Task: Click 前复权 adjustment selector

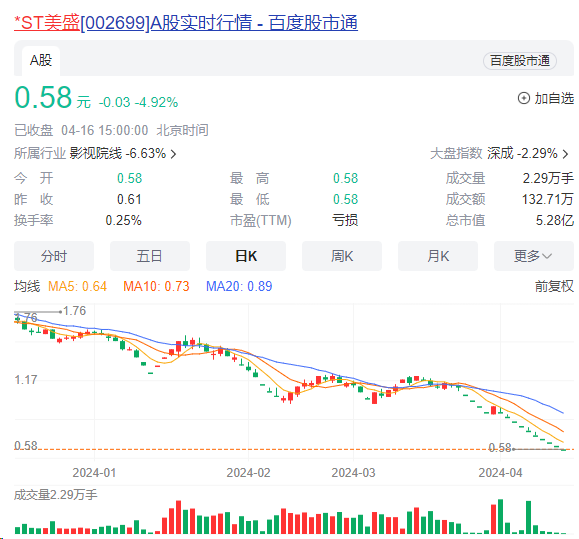Action: 554,286
